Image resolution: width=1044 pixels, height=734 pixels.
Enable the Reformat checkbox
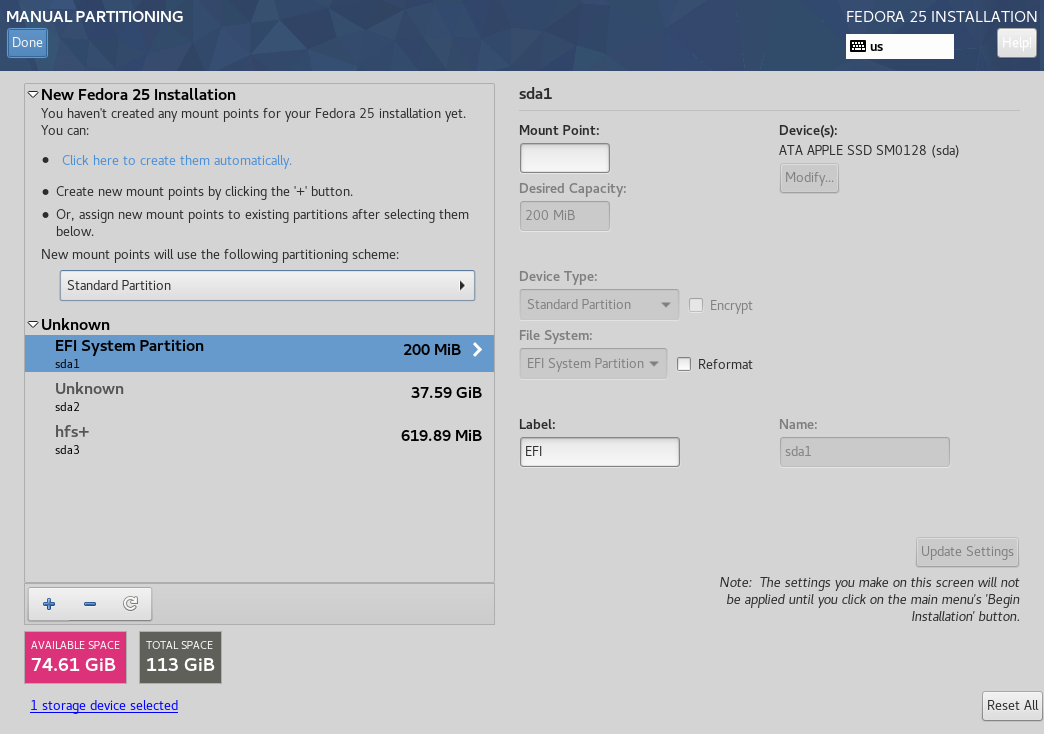pyautogui.click(x=684, y=364)
